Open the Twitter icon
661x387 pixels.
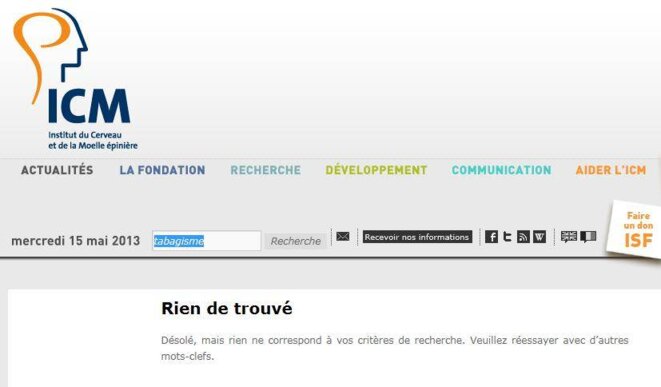pos(507,236)
